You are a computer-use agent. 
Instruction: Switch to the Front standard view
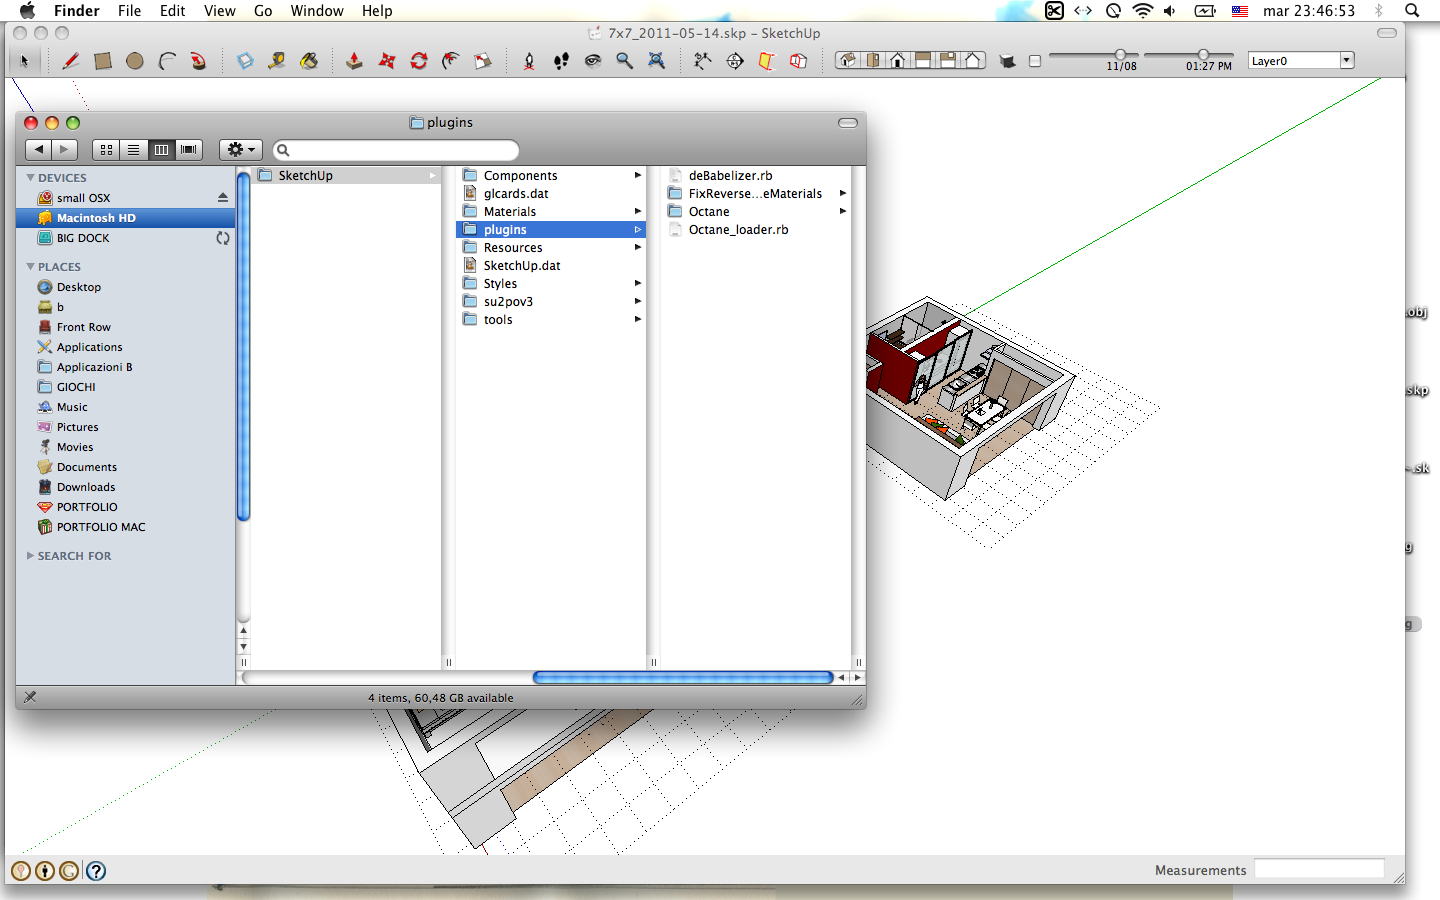[898, 60]
